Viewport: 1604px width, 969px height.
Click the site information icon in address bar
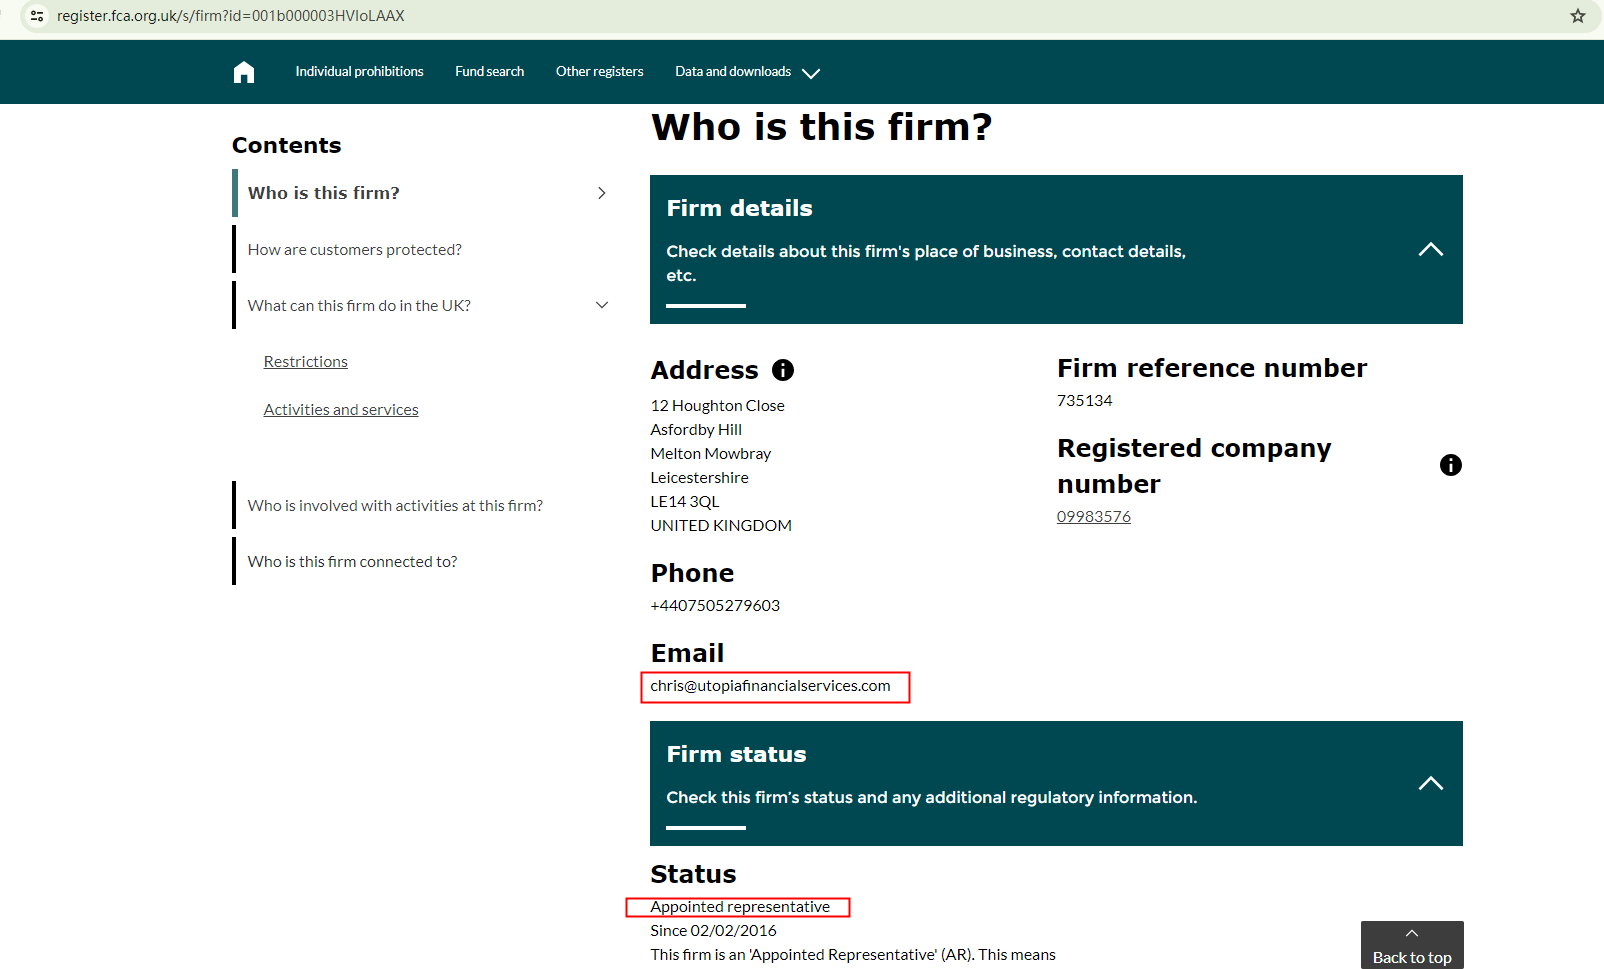click(x=37, y=16)
